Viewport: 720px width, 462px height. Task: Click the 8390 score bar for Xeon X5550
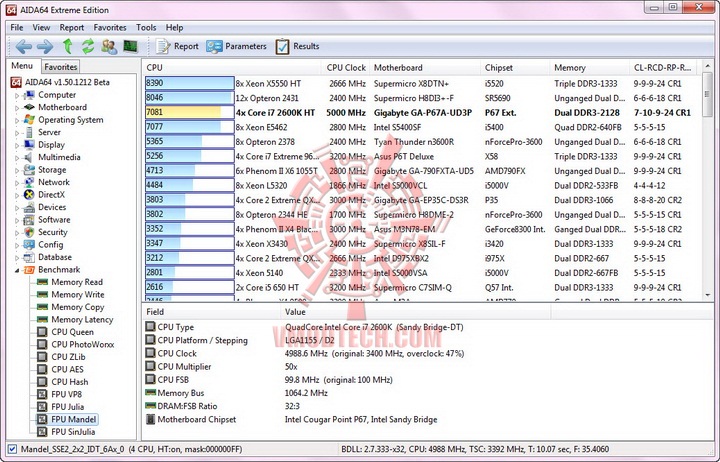[190, 83]
